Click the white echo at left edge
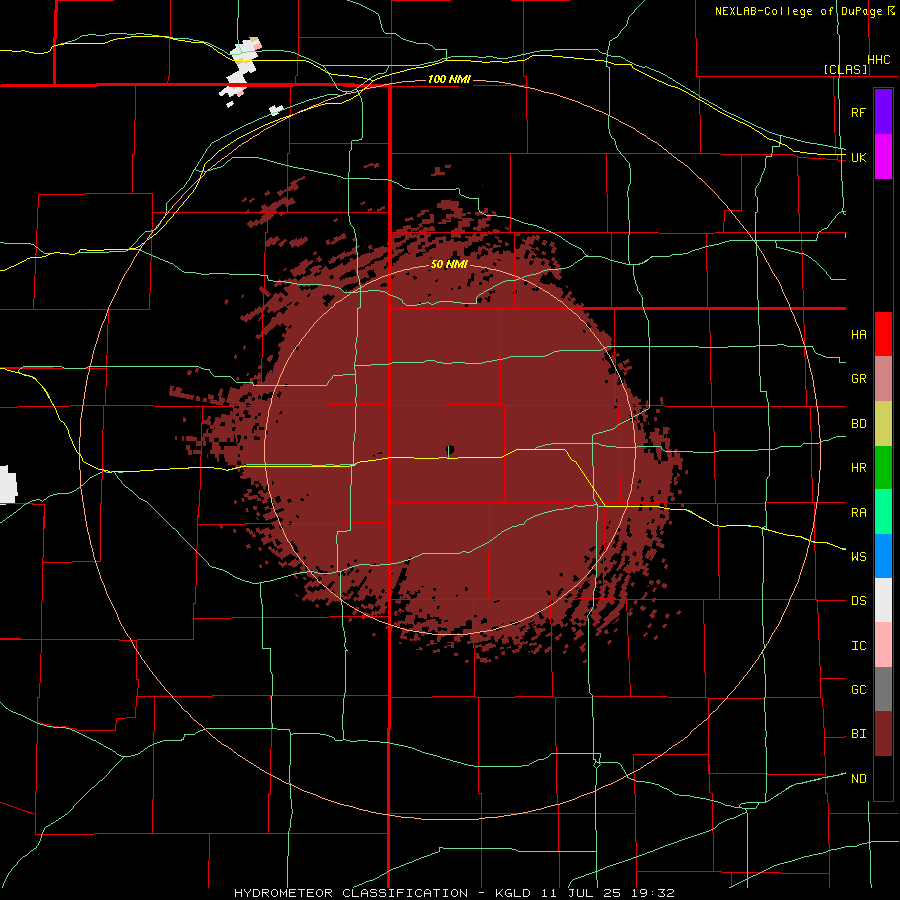The image size is (900, 900). [x=8, y=485]
